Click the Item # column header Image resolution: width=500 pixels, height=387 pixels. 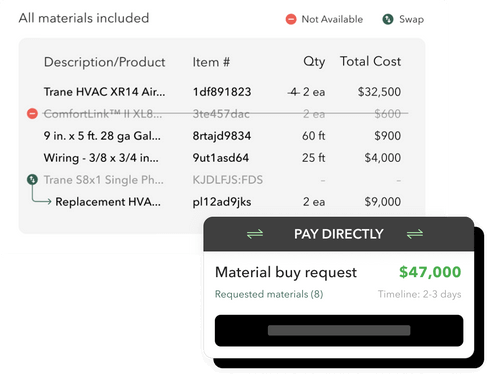[x=211, y=62]
